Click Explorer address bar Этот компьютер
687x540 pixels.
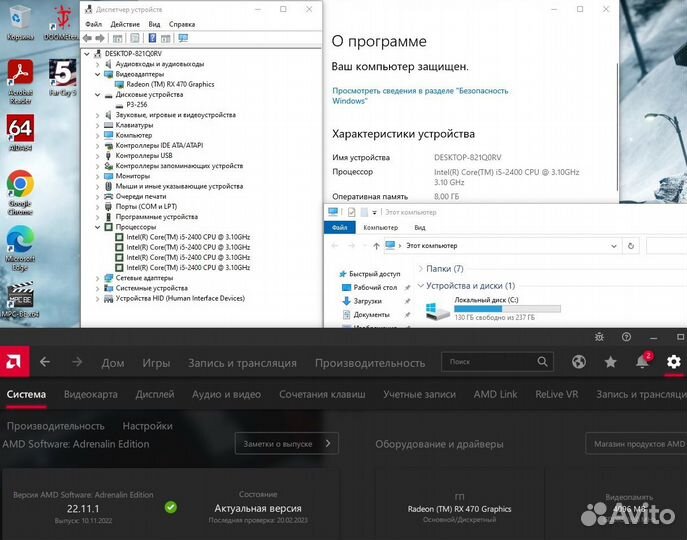[432, 246]
